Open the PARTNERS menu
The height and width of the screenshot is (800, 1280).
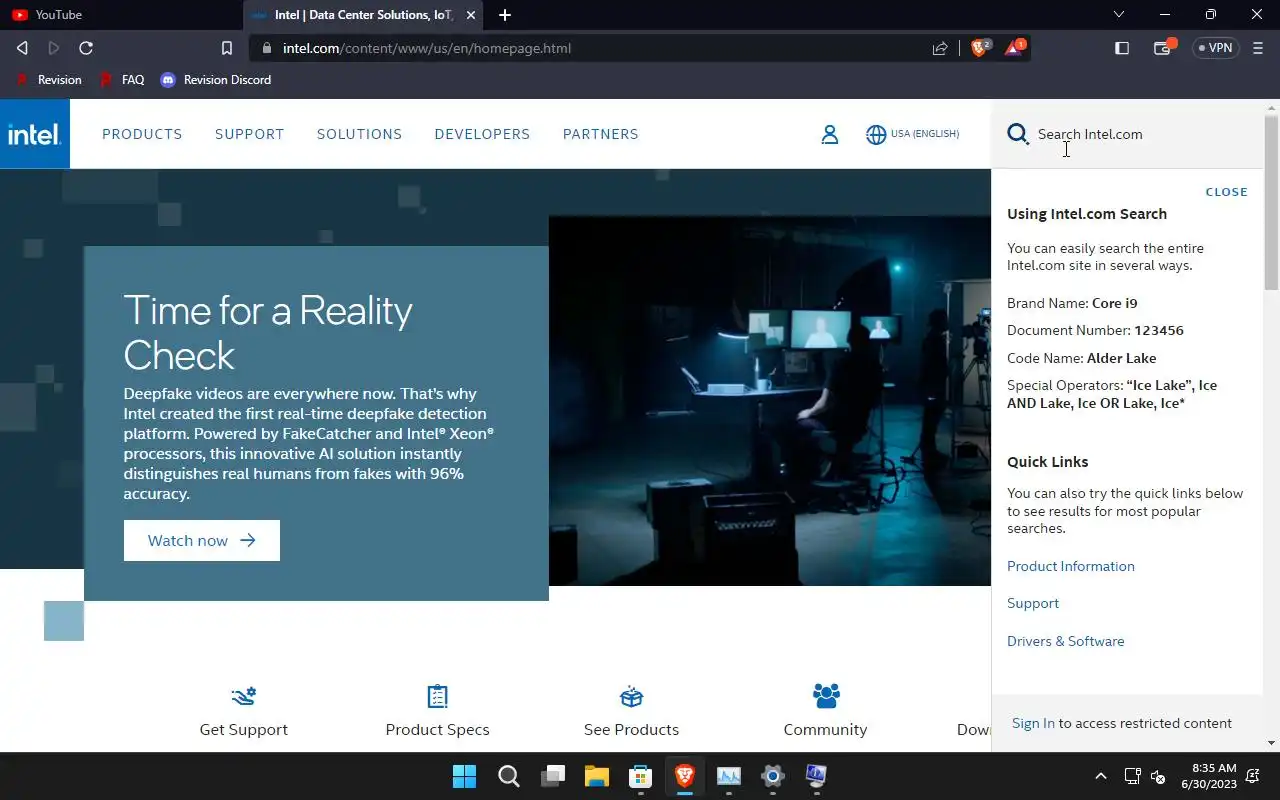coord(600,134)
